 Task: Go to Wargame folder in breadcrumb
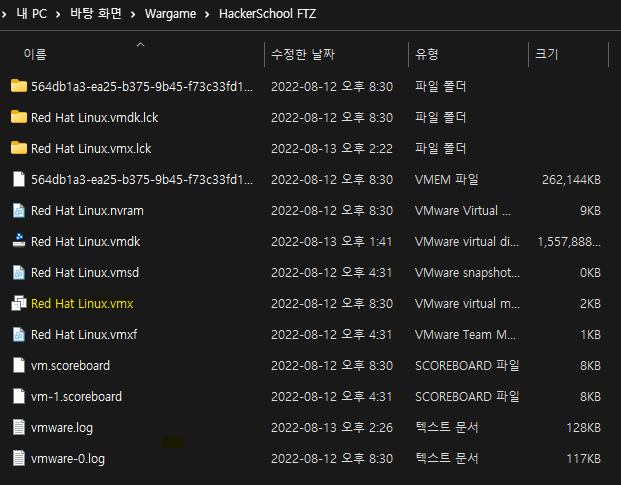click(x=170, y=14)
